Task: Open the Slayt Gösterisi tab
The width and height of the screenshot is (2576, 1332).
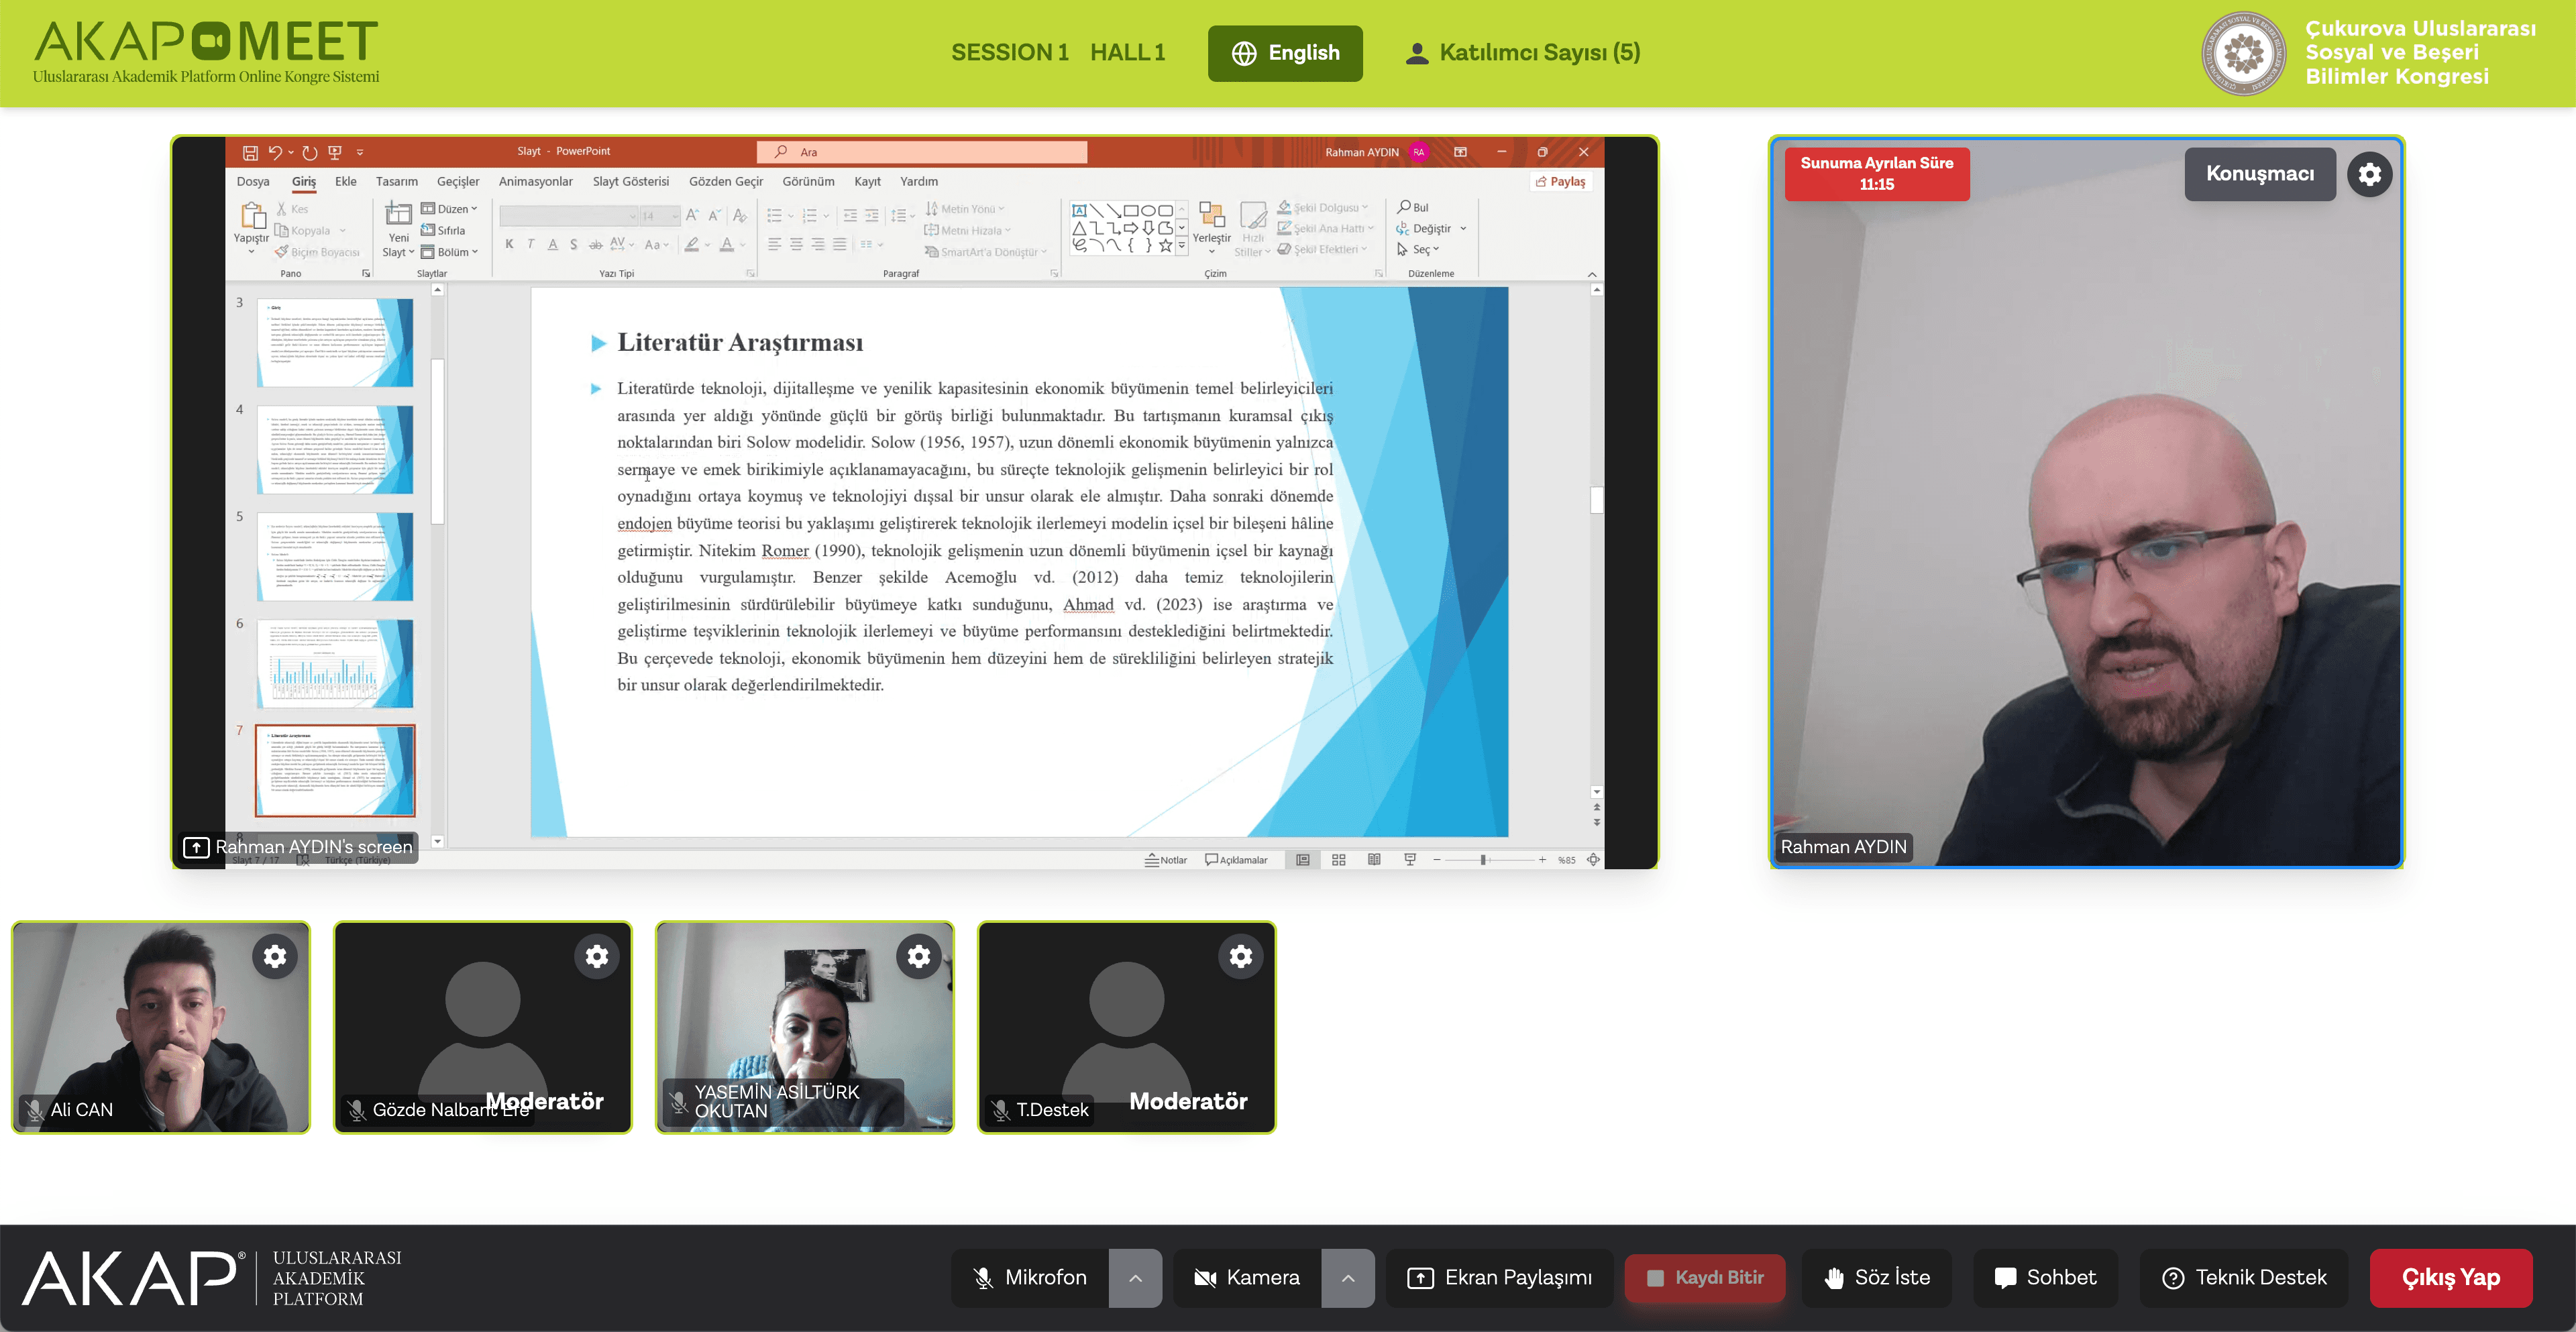Action: click(x=631, y=181)
